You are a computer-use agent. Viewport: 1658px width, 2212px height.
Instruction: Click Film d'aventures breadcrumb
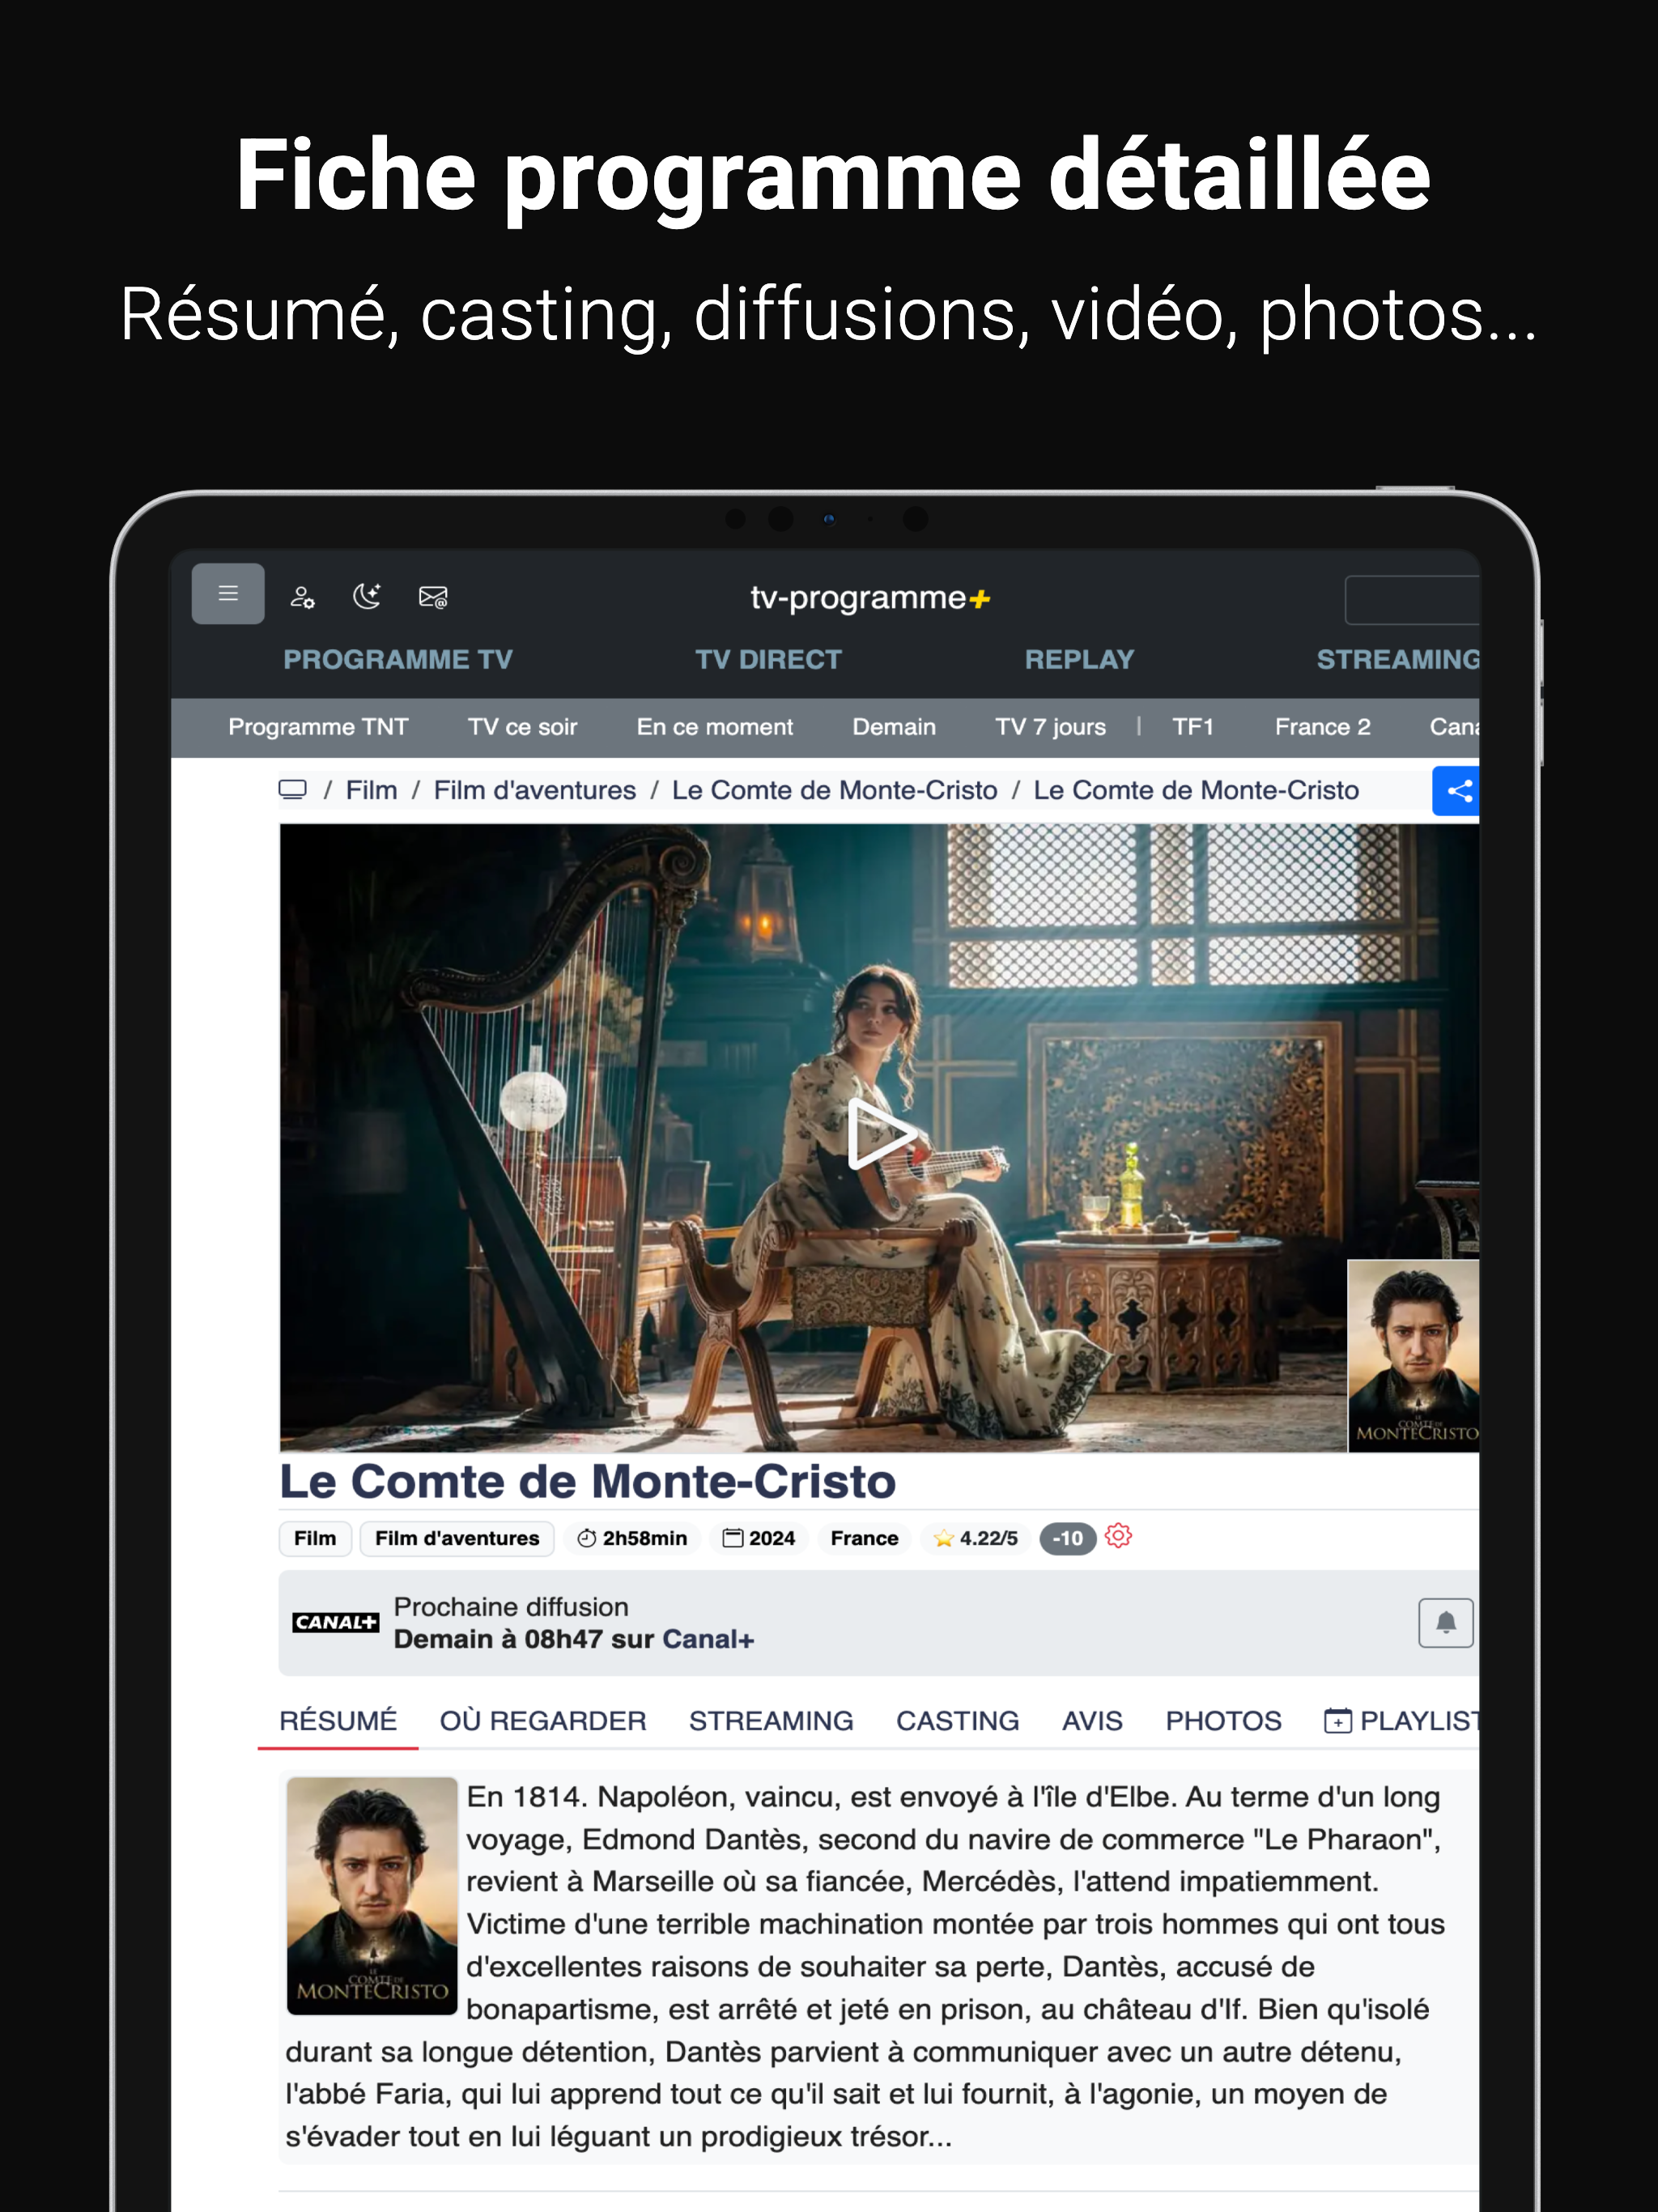coord(534,790)
